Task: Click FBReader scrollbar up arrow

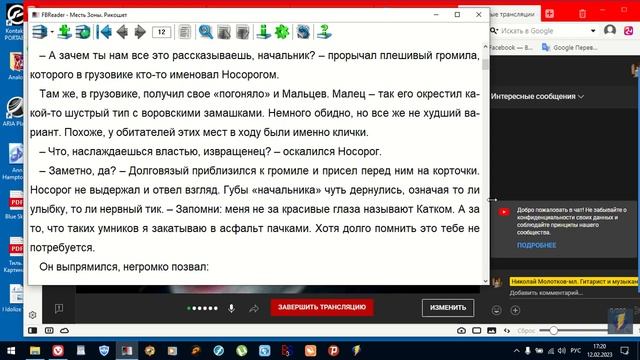Action: coord(485,47)
